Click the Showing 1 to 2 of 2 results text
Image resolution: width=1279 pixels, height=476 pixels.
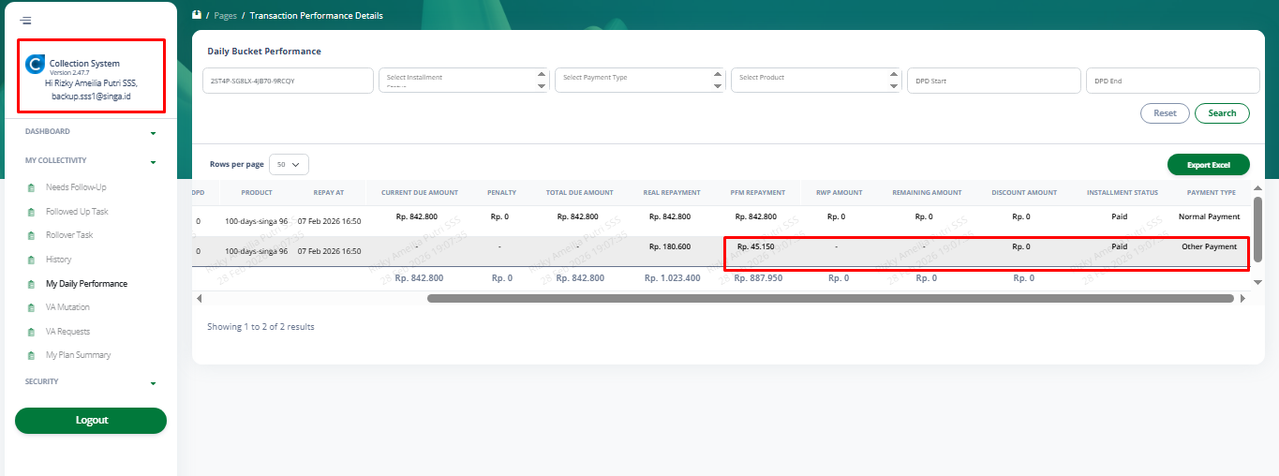261,327
